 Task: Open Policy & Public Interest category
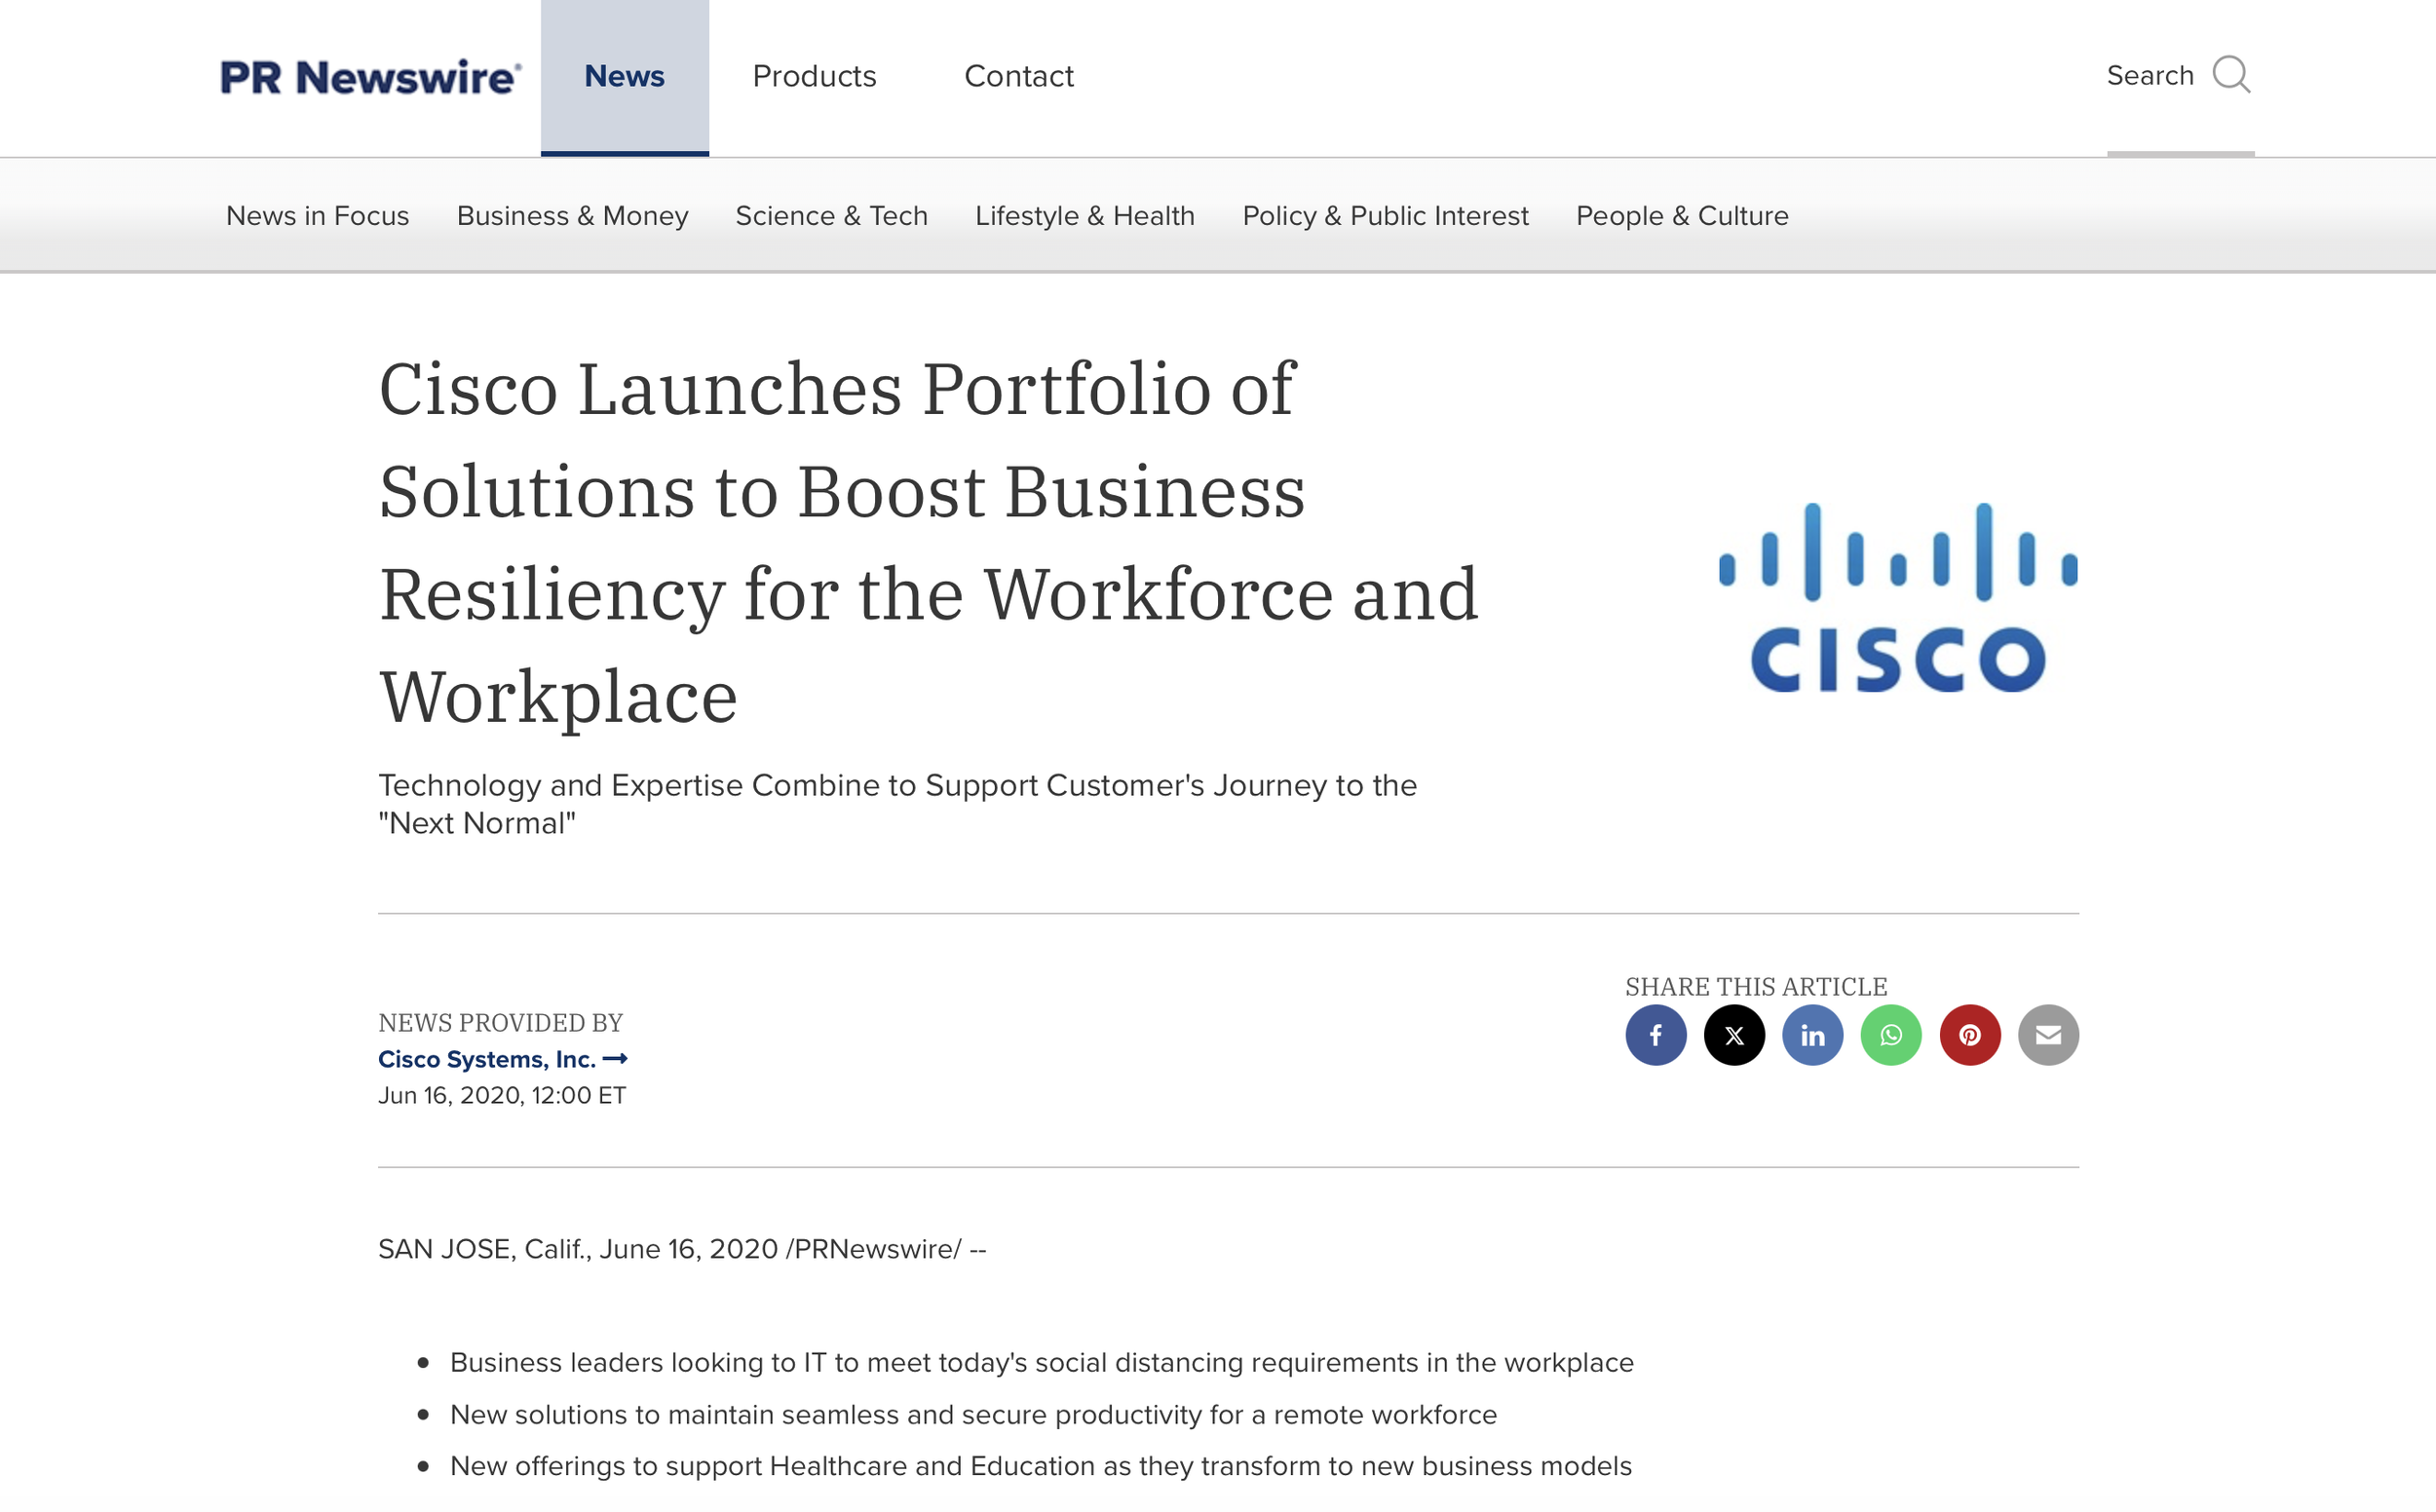tap(1385, 216)
